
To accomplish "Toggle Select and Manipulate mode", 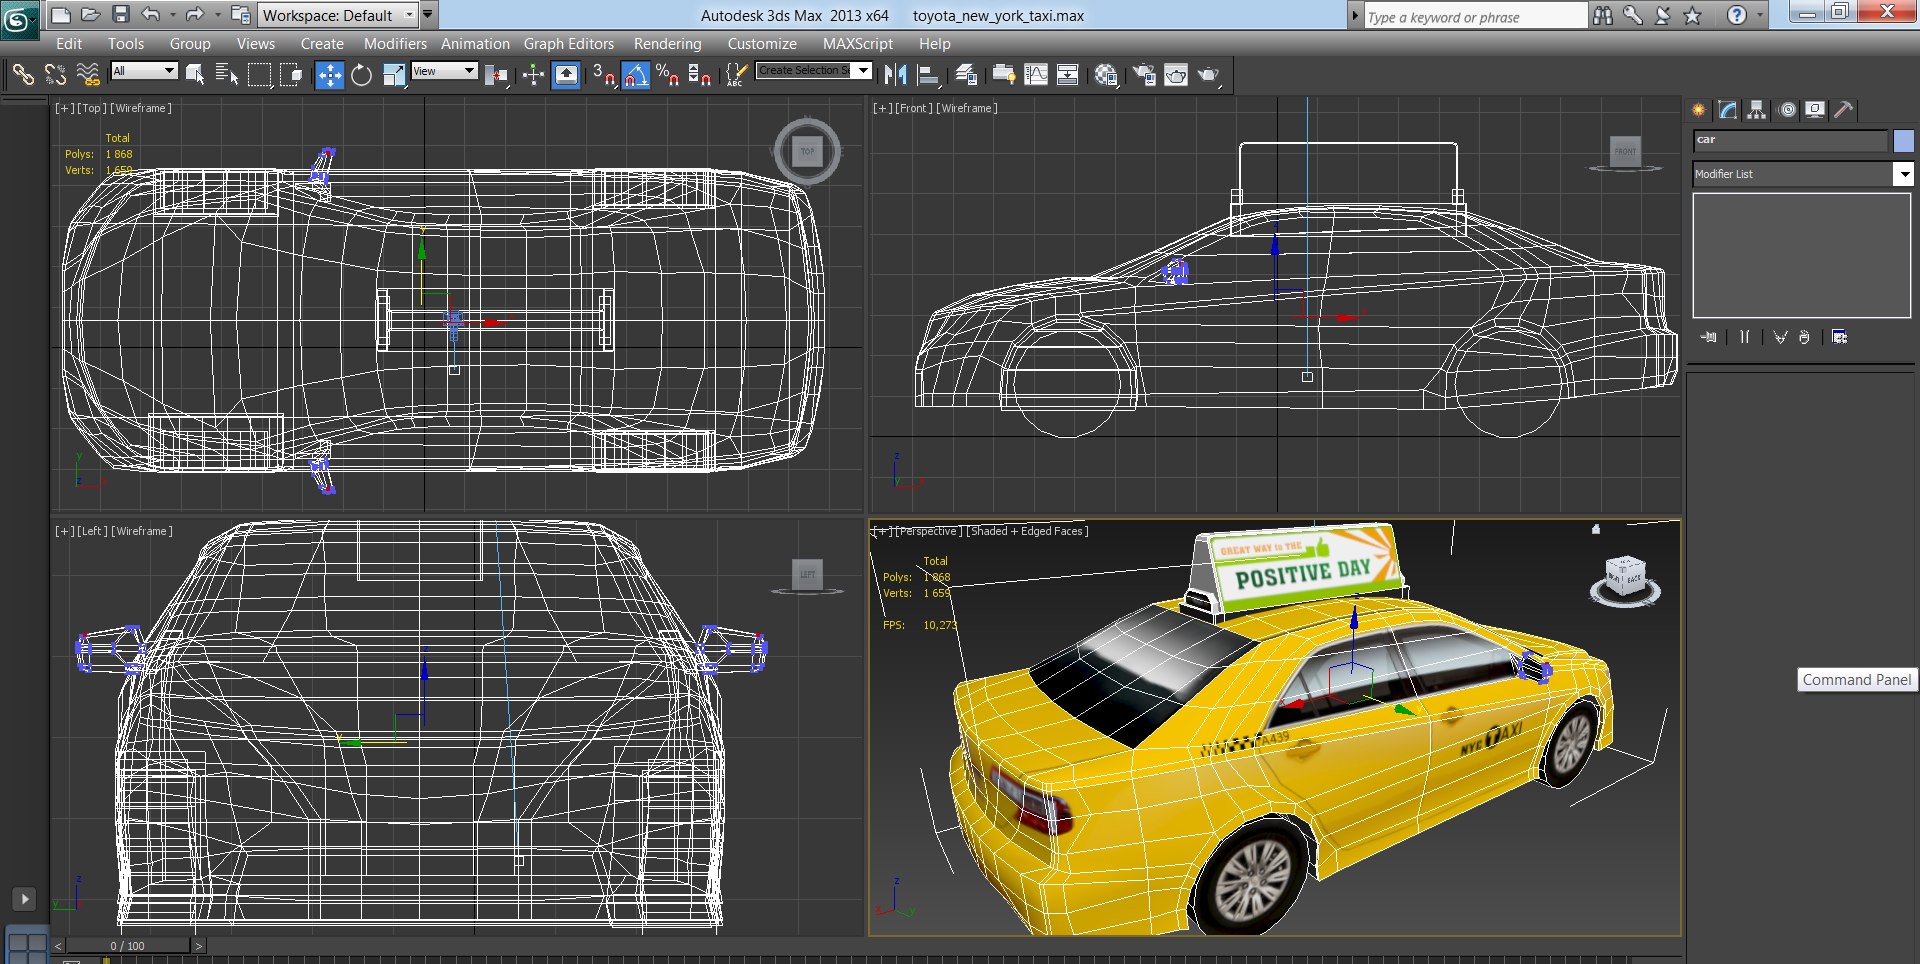I will [x=533, y=75].
